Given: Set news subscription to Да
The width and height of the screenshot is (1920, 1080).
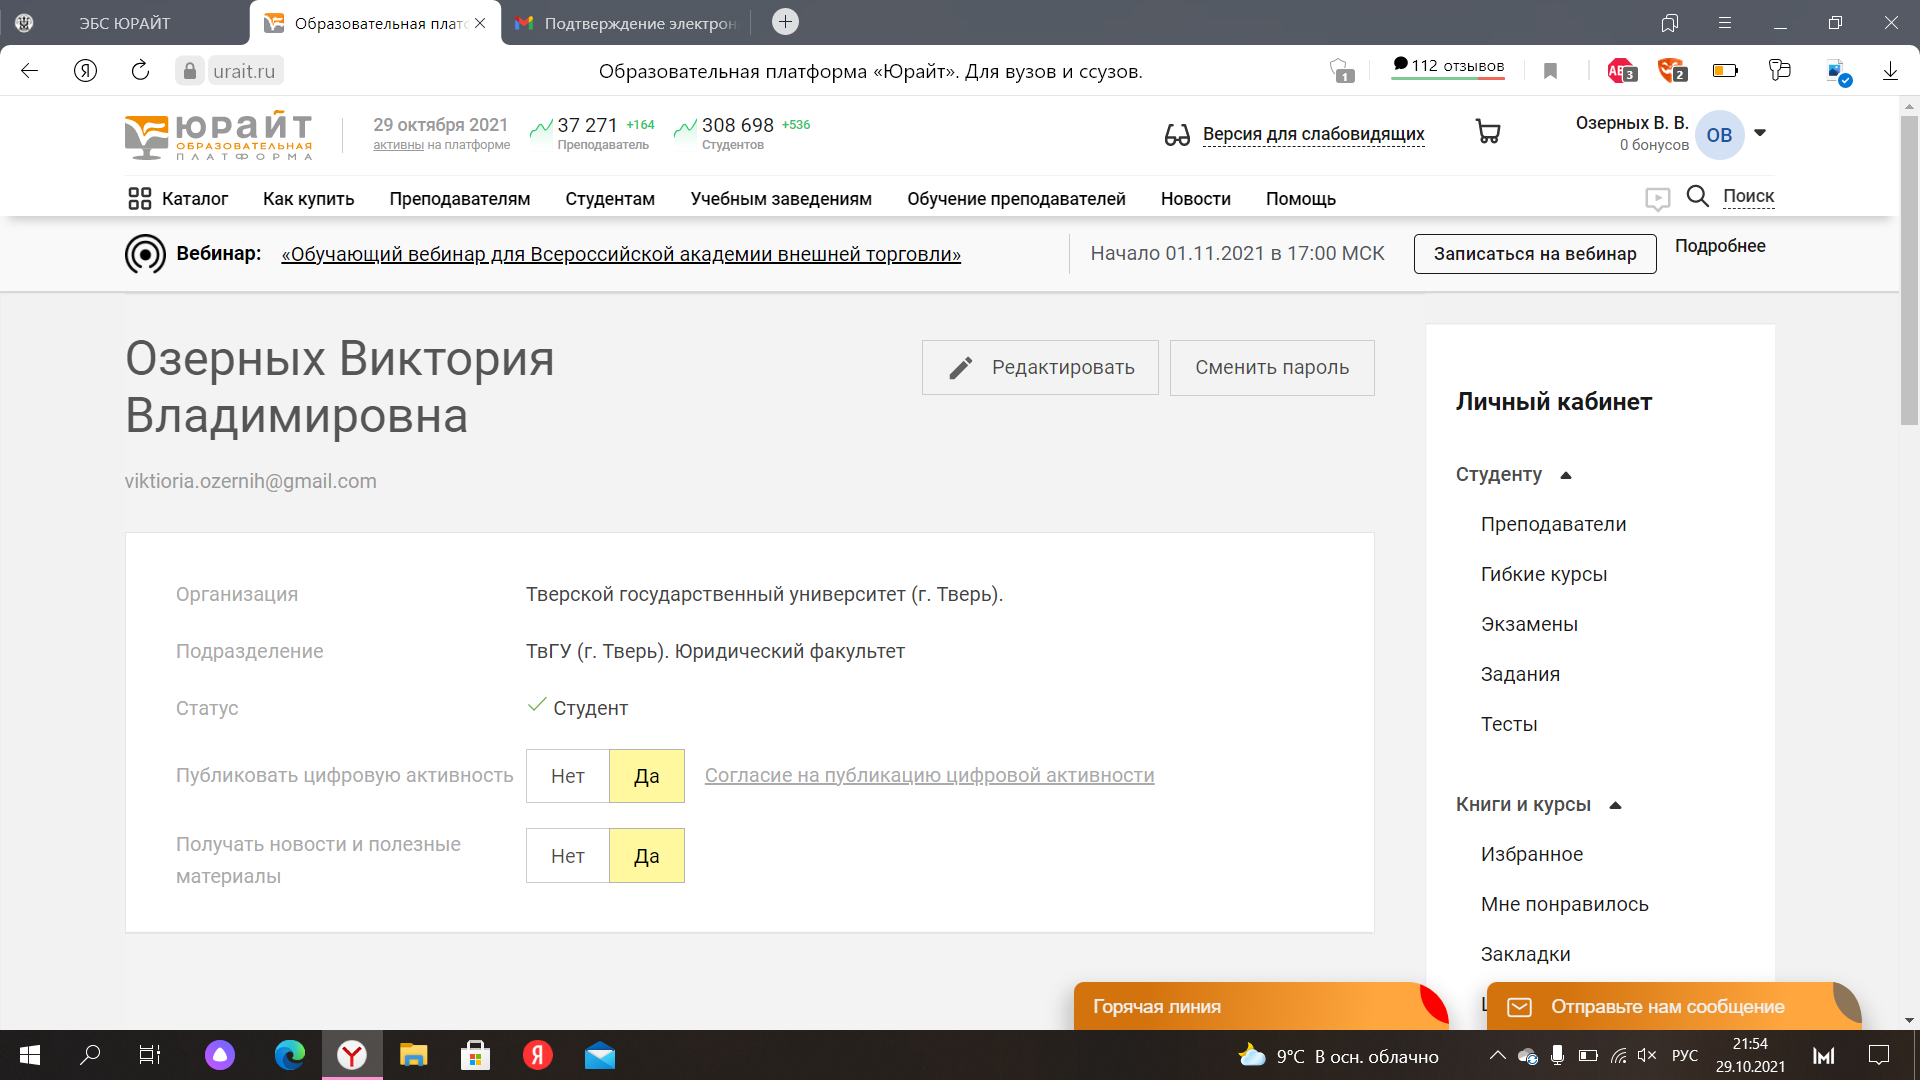Looking at the screenshot, I should pos(647,856).
